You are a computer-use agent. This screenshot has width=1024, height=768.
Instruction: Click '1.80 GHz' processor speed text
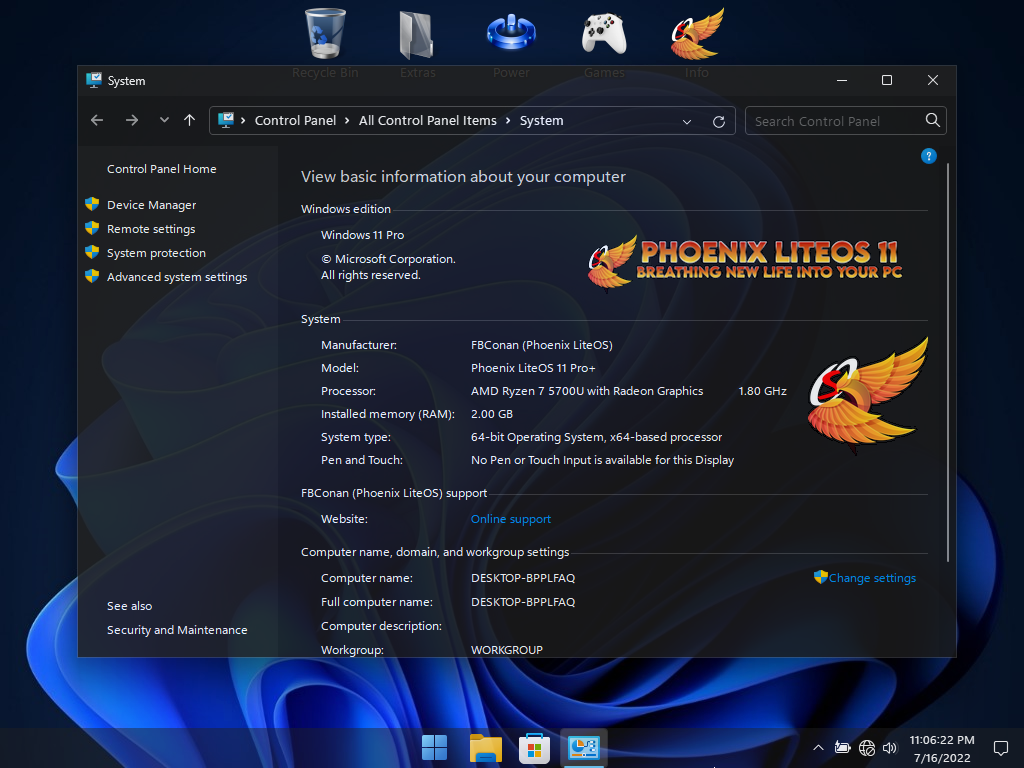click(x=762, y=391)
